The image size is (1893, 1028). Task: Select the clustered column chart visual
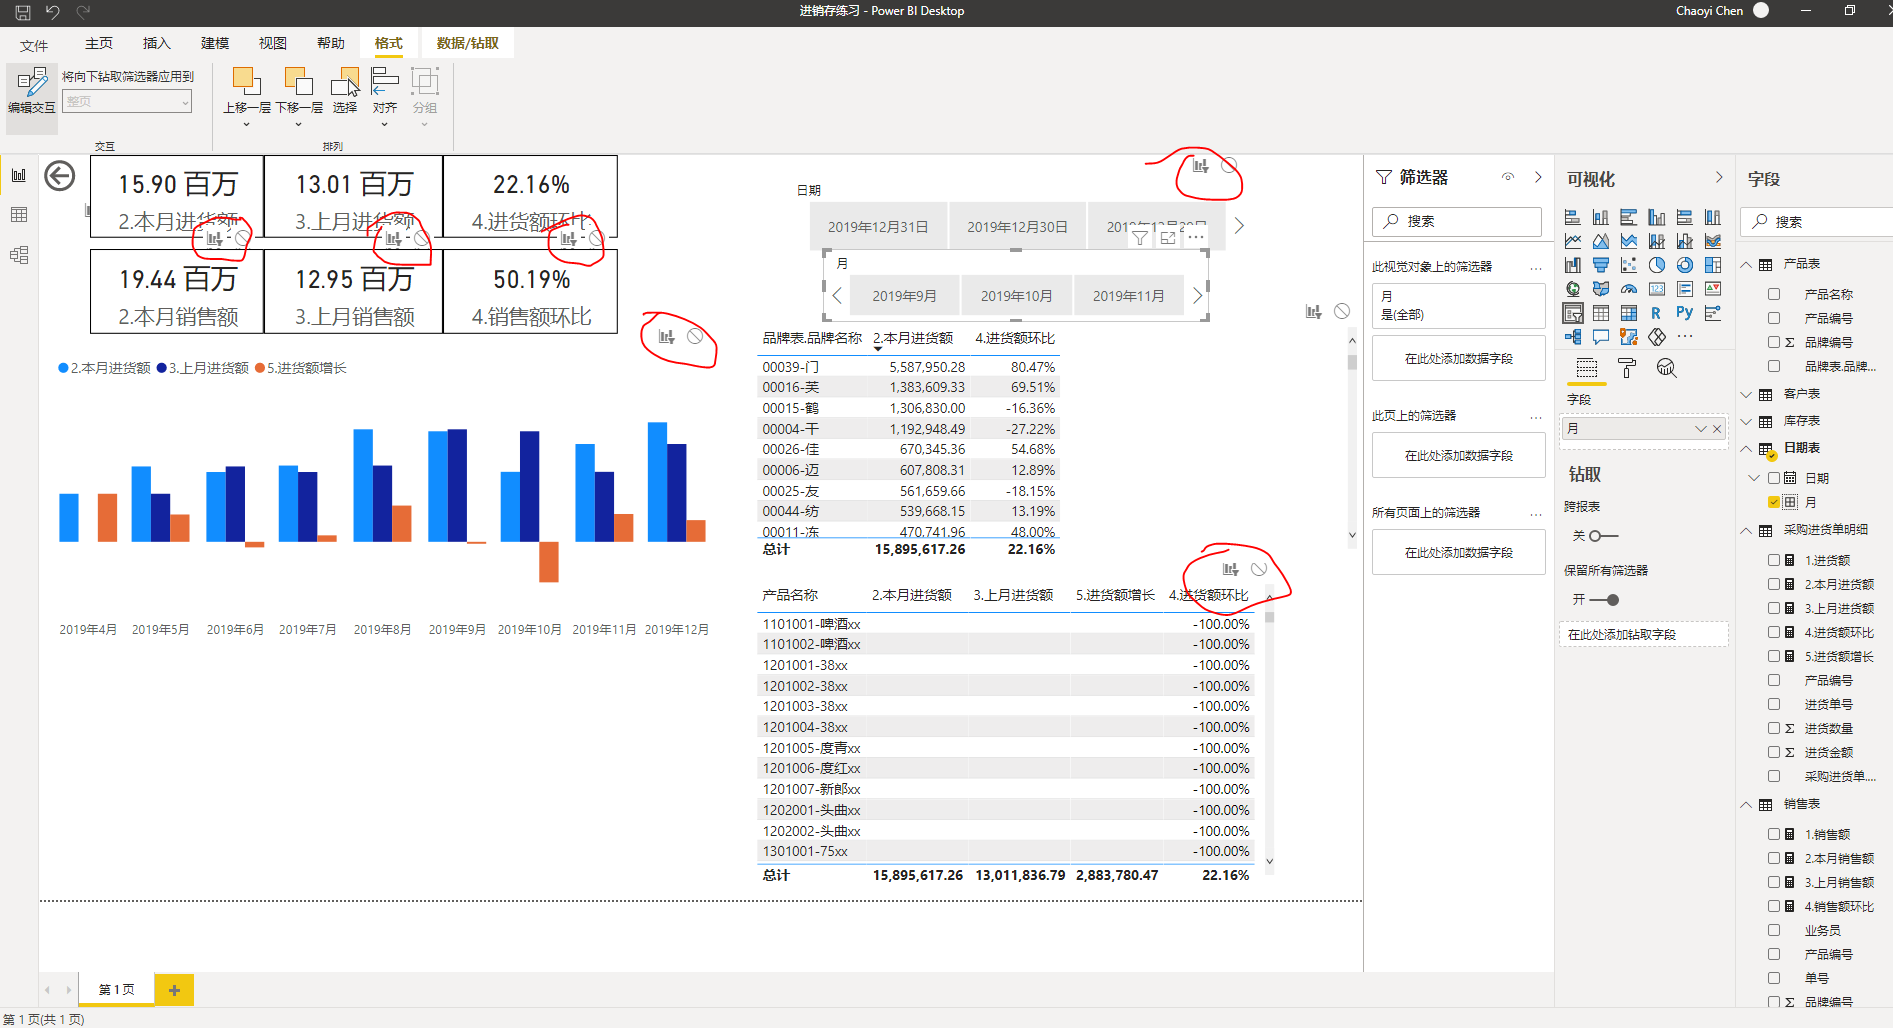[x=1657, y=217]
